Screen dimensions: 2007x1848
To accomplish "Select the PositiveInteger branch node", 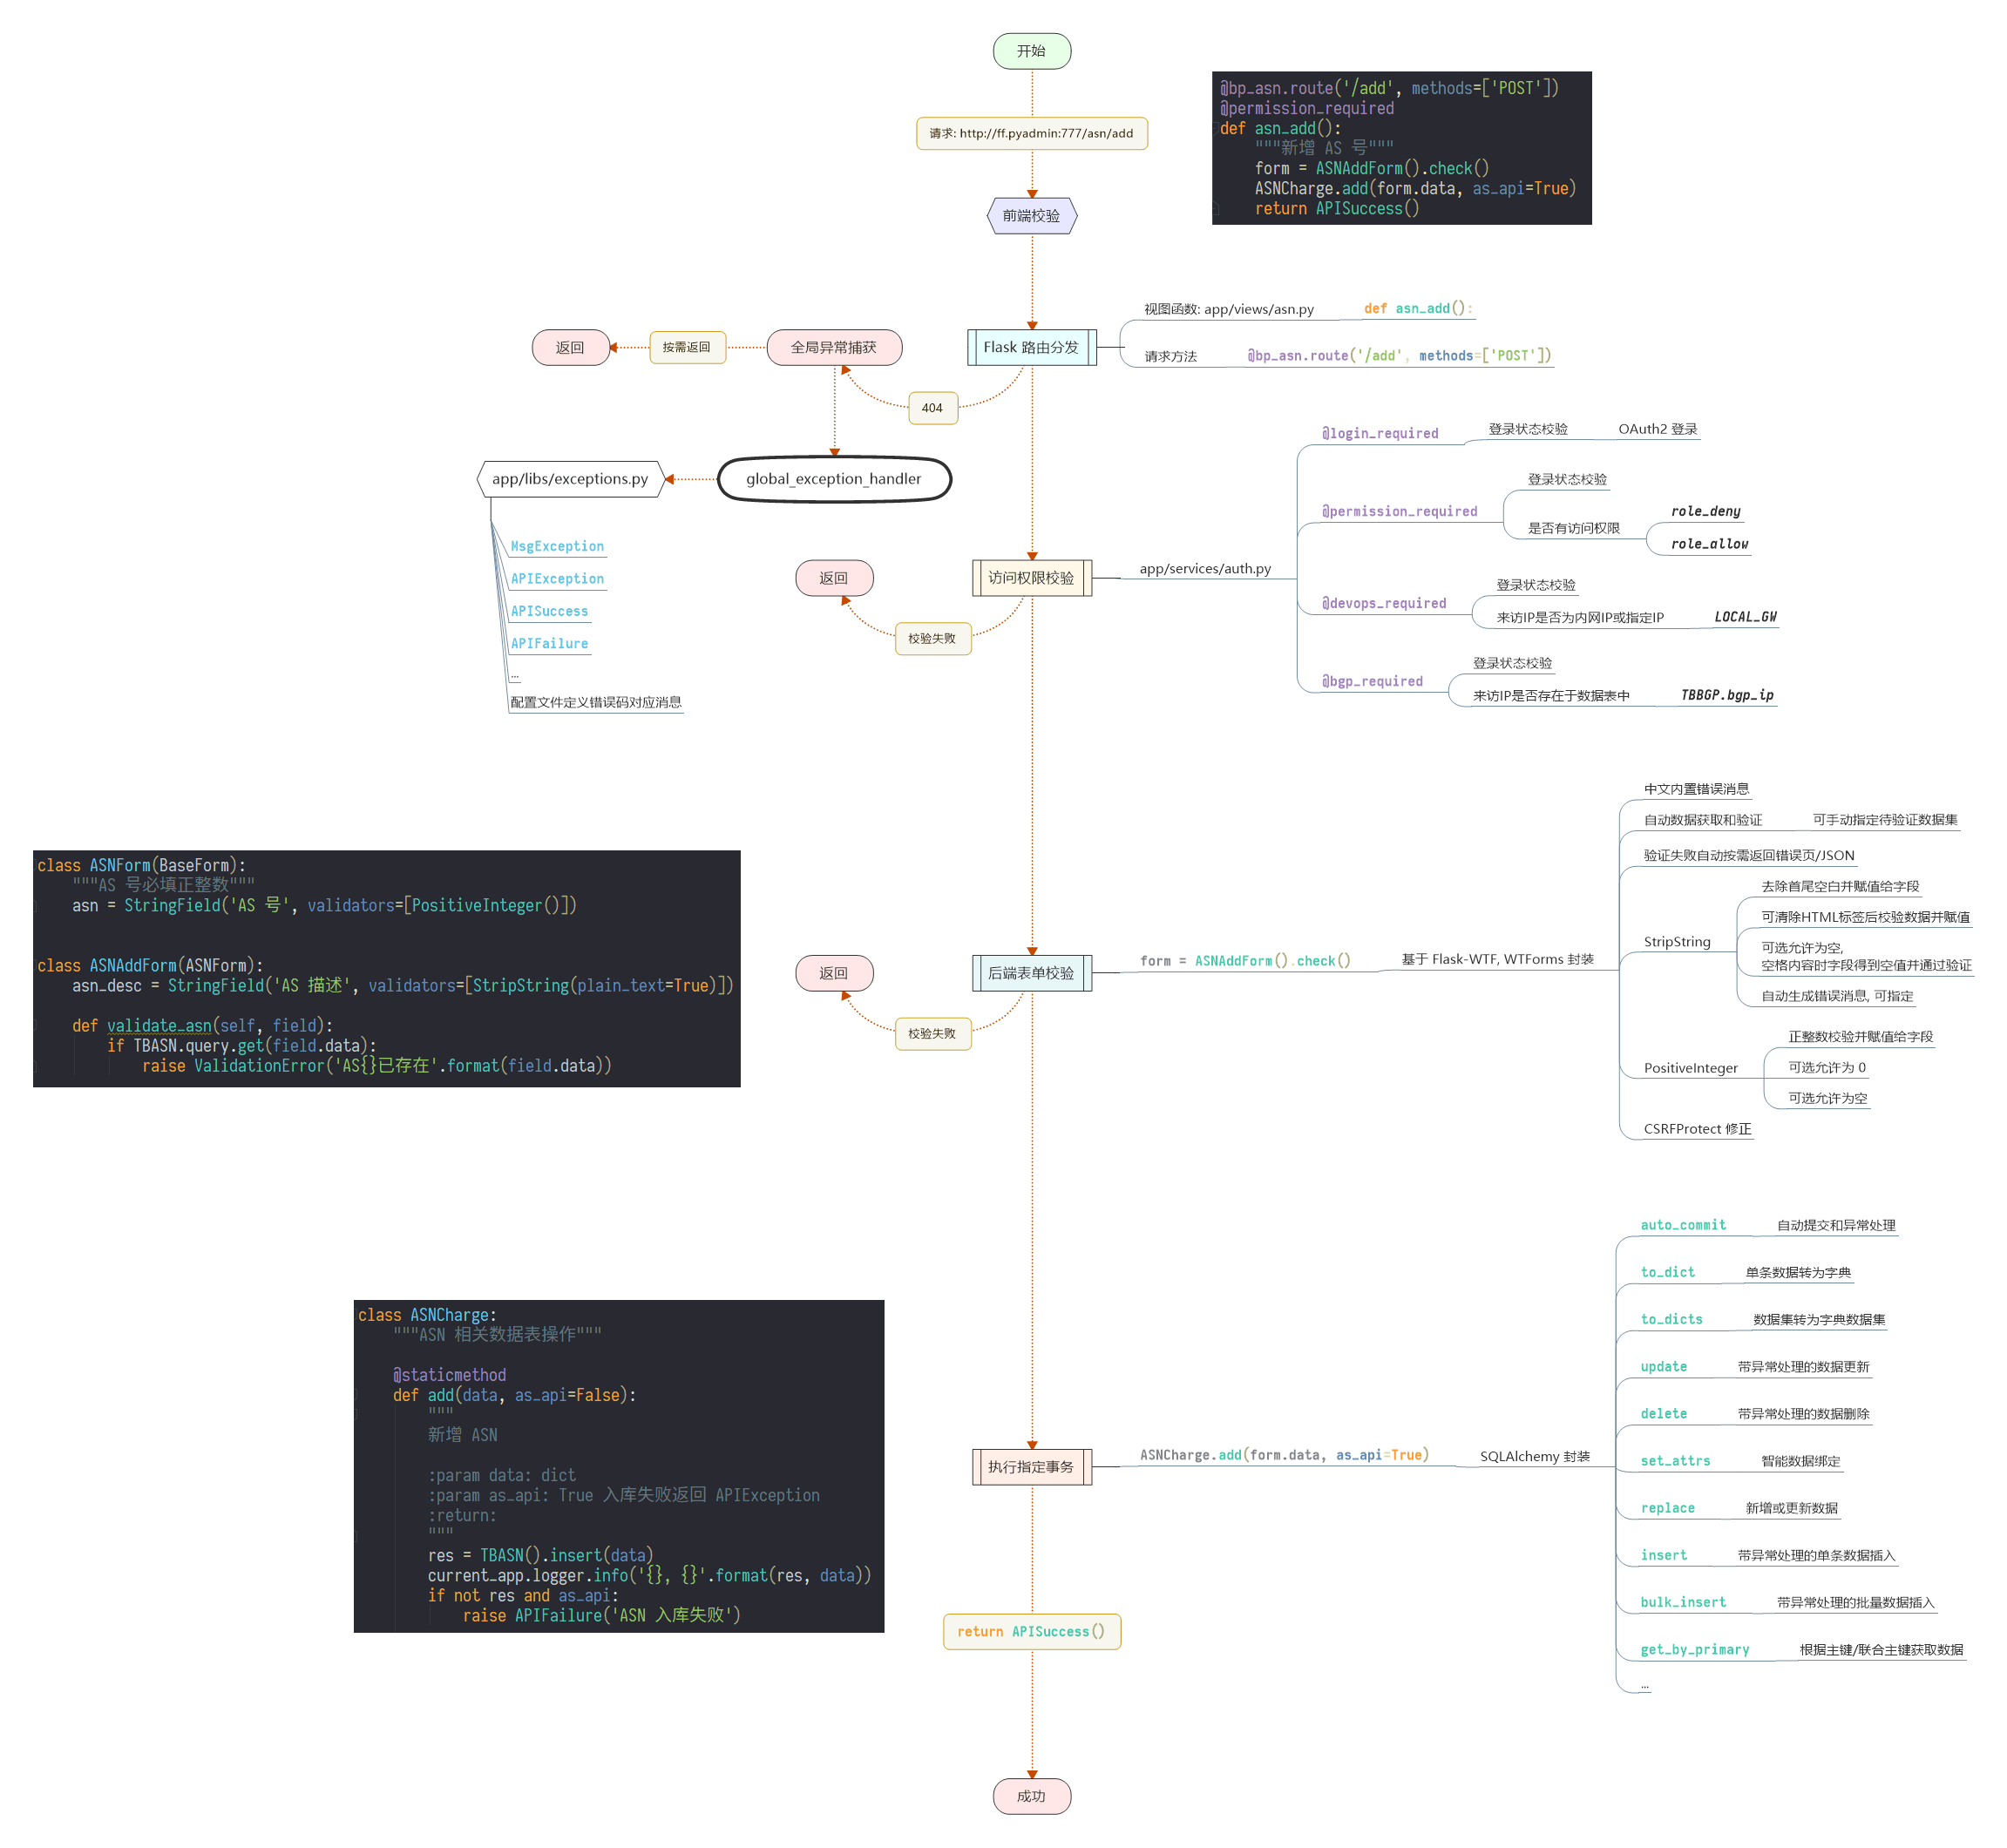I will [x=1690, y=1068].
